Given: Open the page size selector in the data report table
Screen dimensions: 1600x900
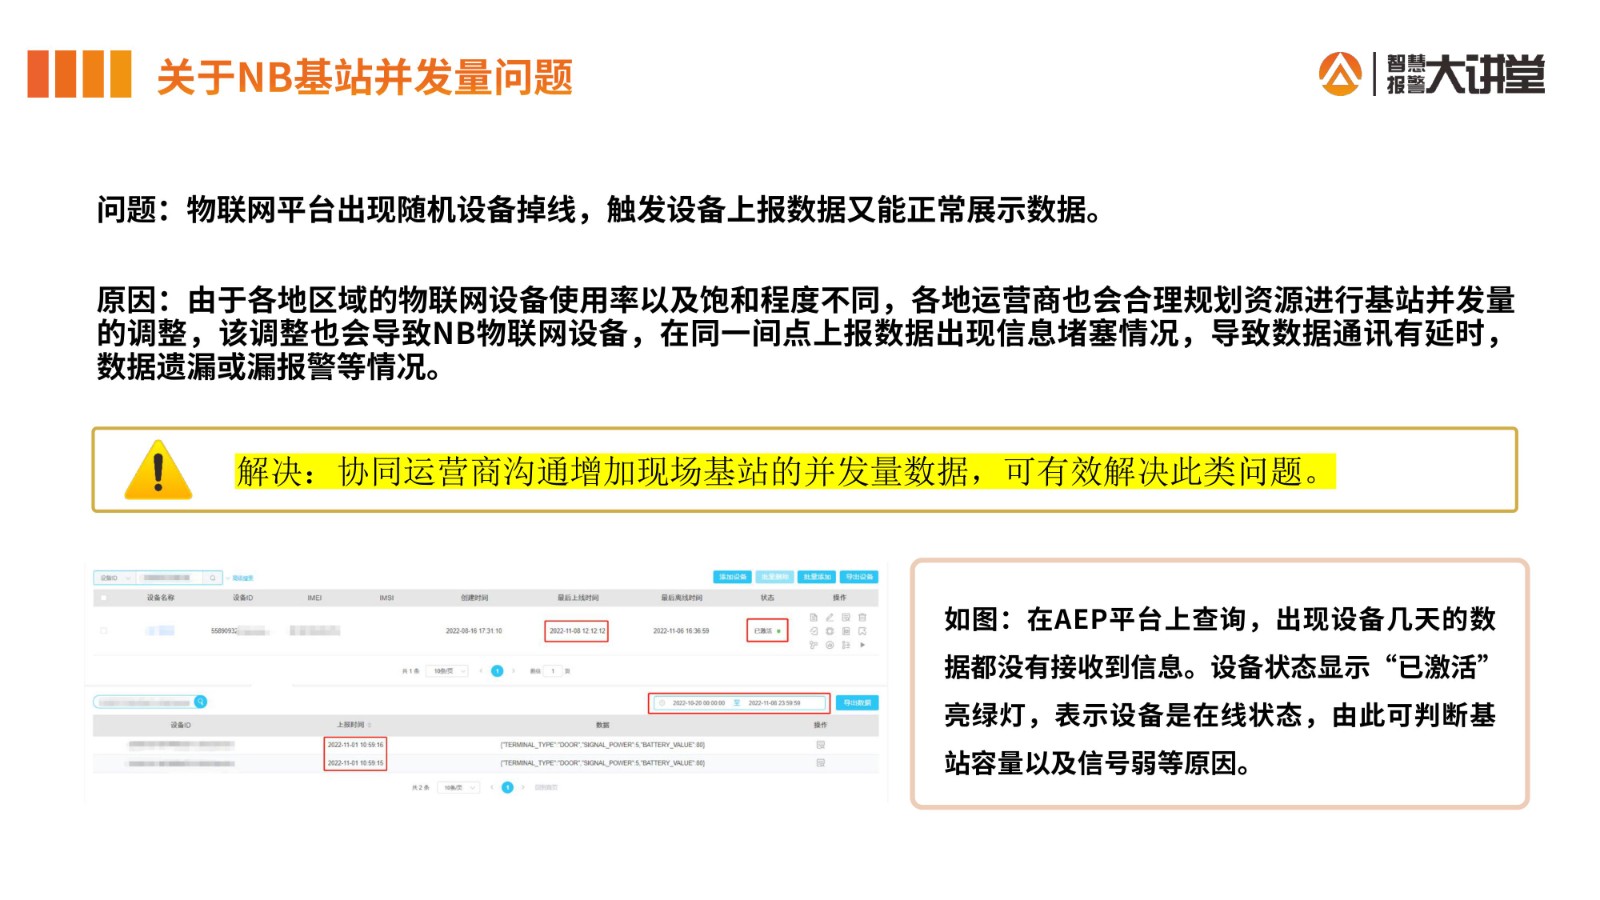Looking at the screenshot, I should (x=460, y=788).
